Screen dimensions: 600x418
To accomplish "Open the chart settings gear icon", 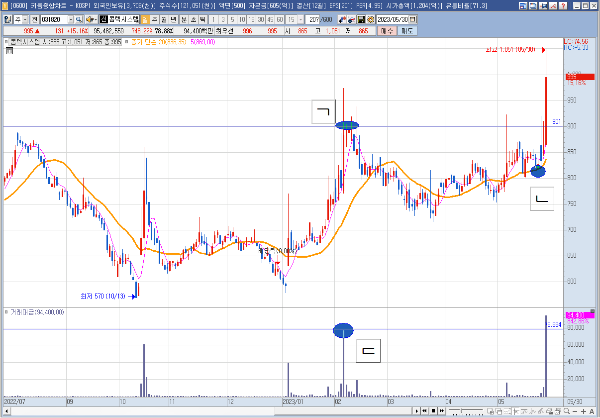I will pyautogui.click(x=370, y=20).
